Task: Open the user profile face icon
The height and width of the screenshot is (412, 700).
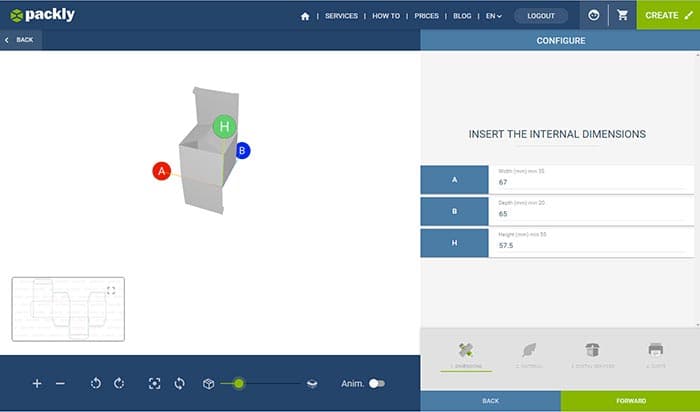Action: [x=594, y=15]
